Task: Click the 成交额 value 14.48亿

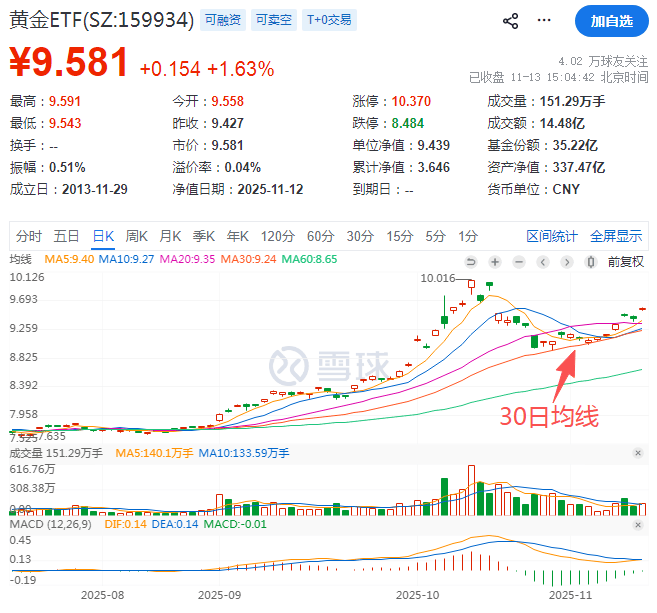Action: 562,123
